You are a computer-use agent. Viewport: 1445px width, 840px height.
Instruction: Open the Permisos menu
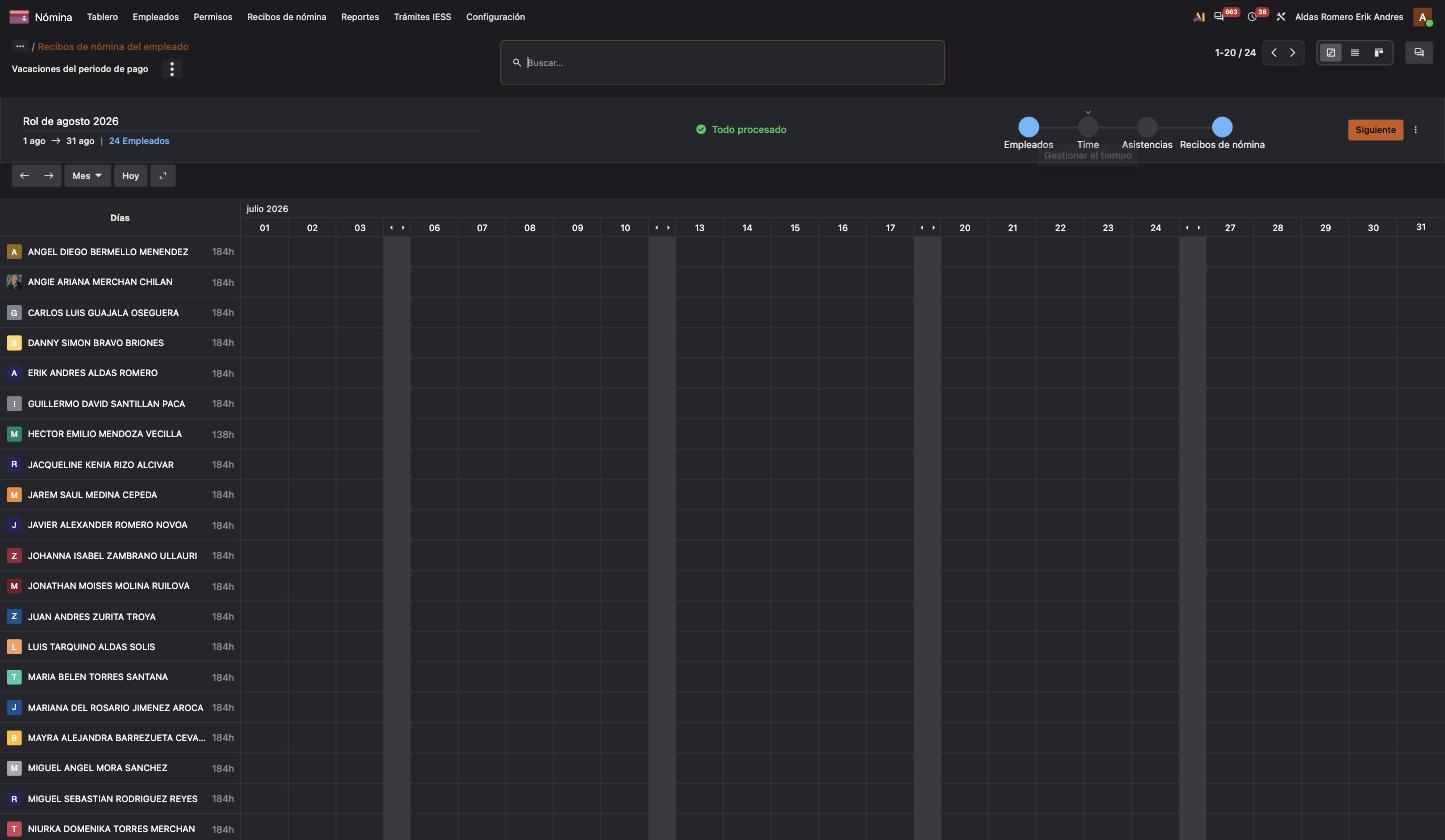click(213, 17)
